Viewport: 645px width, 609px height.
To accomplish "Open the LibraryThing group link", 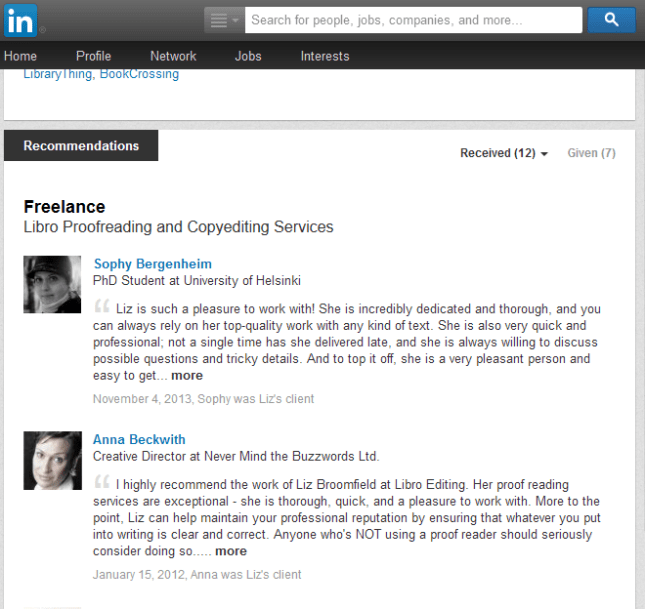I will coord(58,74).
